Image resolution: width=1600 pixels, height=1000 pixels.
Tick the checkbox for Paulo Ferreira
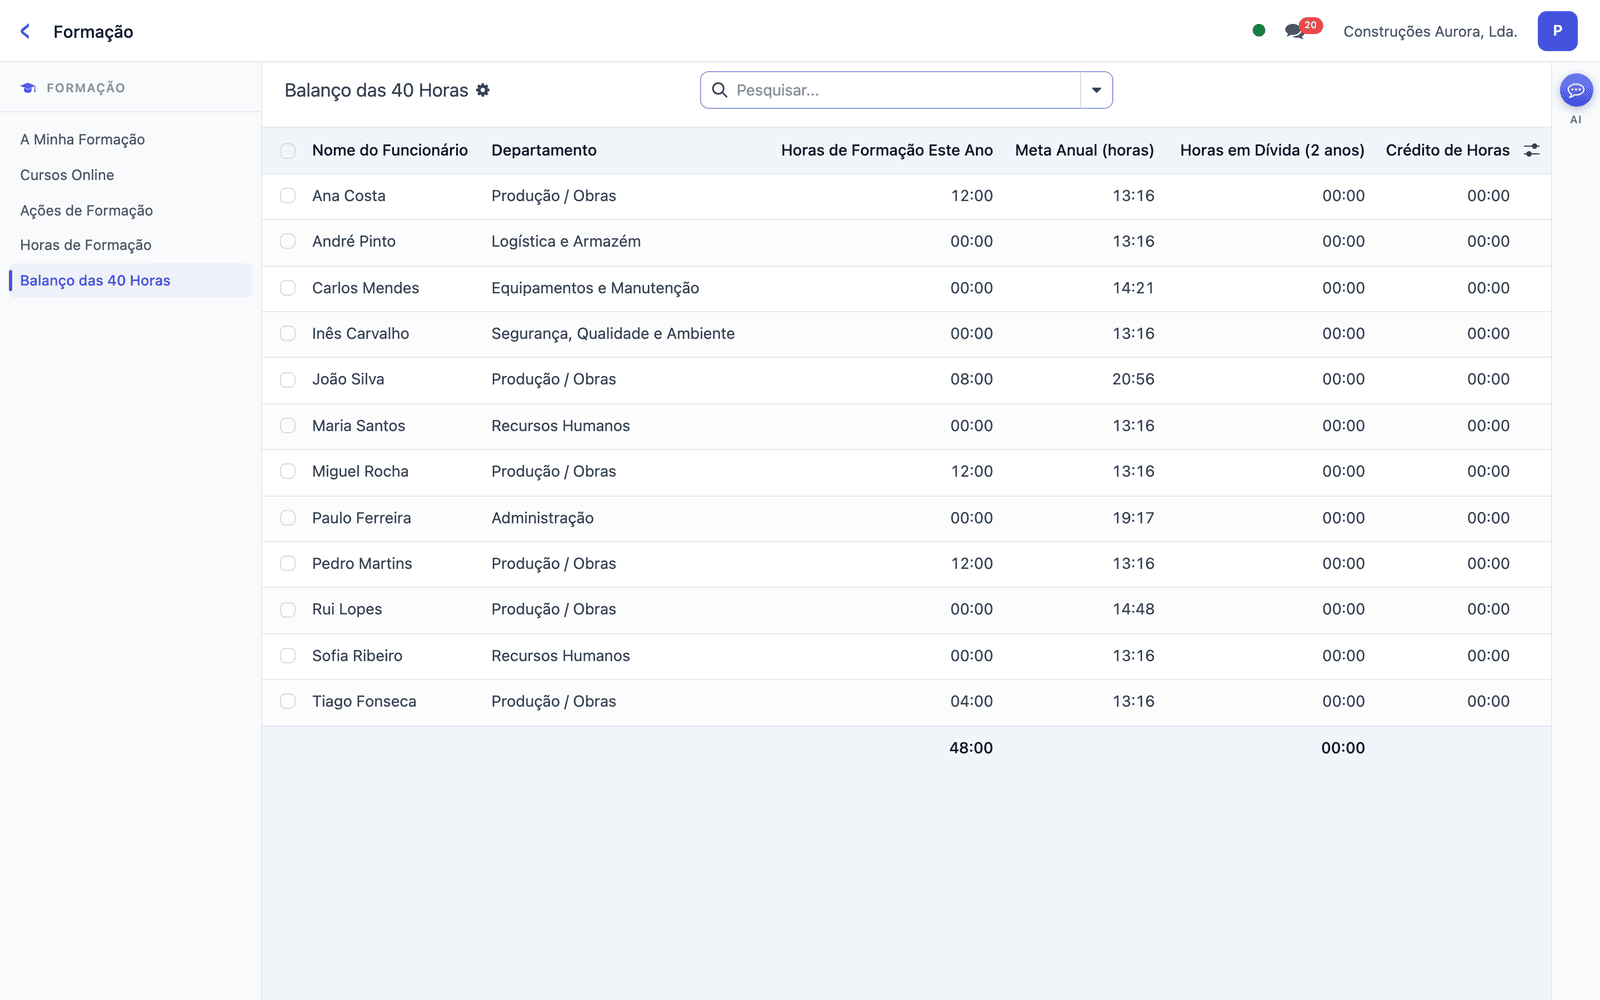288,518
